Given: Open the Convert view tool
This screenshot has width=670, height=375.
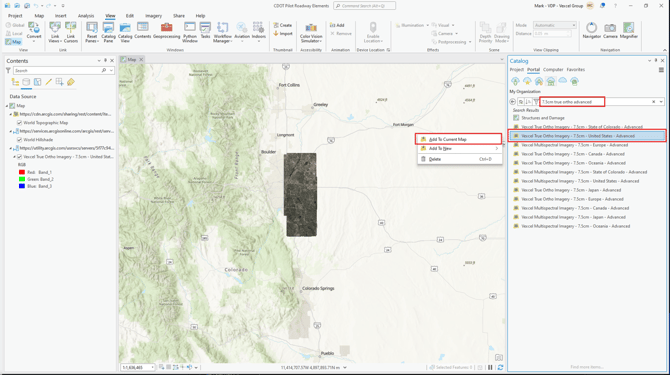Looking at the screenshot, I should click(34, 32).
